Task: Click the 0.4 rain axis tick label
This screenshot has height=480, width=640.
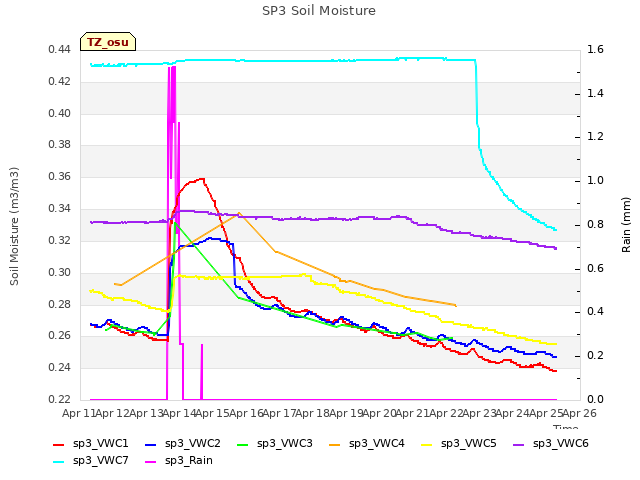Action: point(595,312)
